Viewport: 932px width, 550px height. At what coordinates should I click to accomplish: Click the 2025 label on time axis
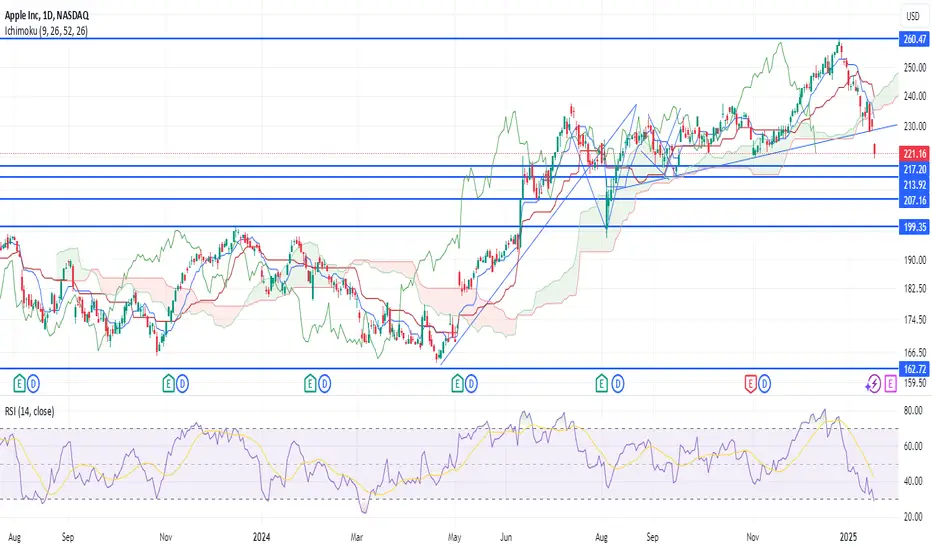[848, 537]
